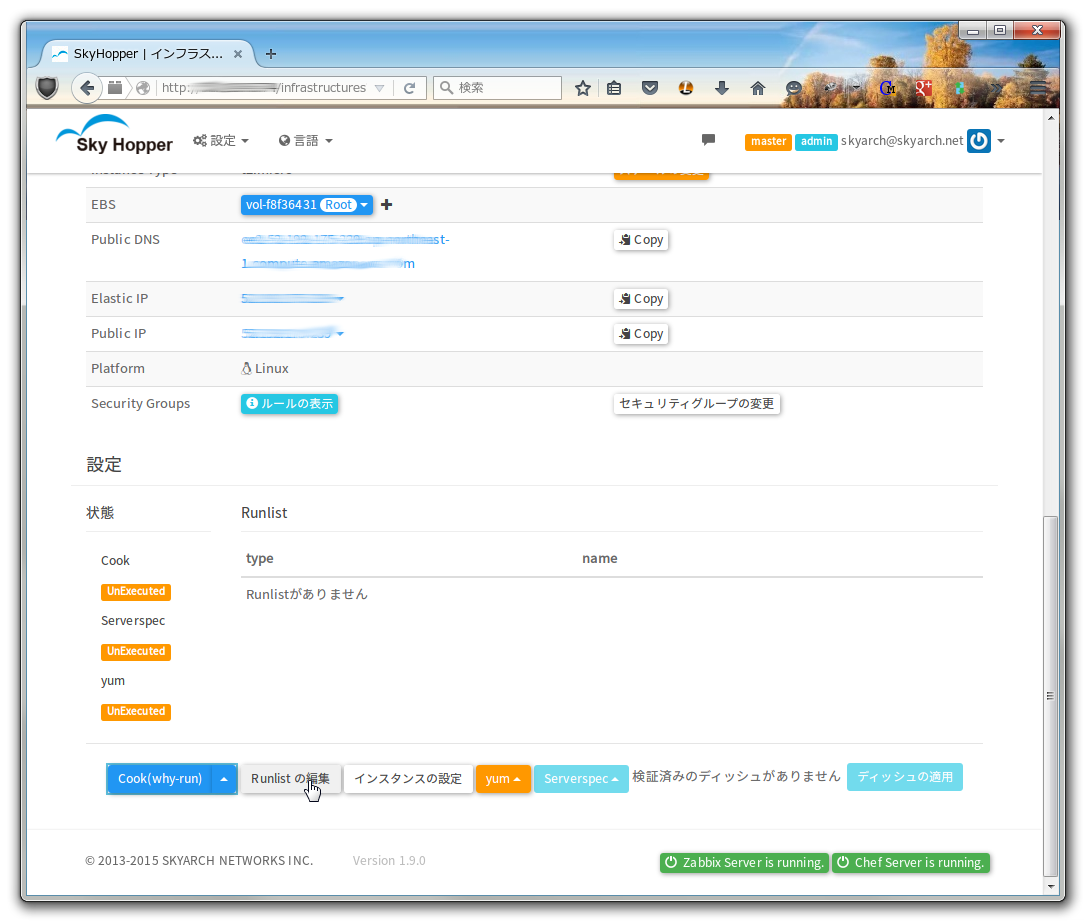Viewport: 1086px width, 922px height.
Task: Click the globe site identity icon
Action: click(143, 88)
